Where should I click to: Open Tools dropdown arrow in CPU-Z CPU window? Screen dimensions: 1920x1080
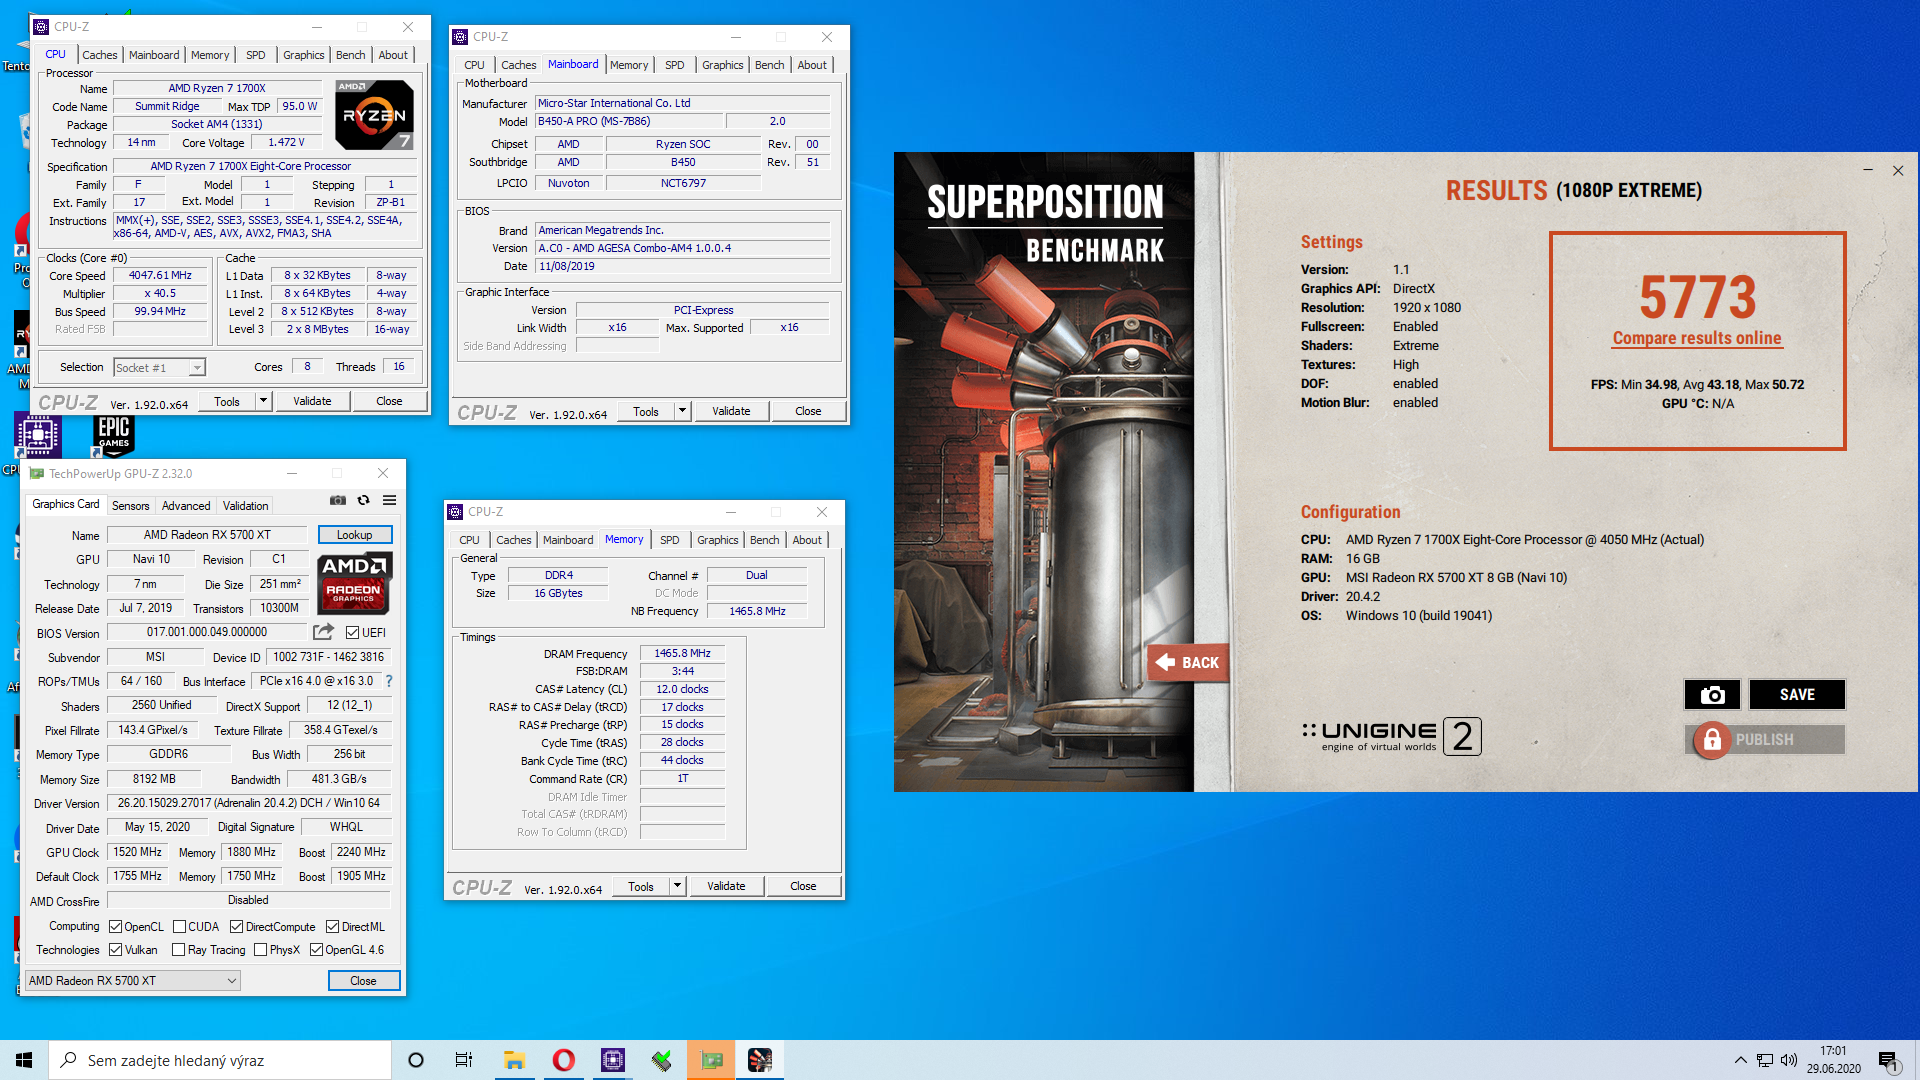pyautogui.click(x=263, y=401)
